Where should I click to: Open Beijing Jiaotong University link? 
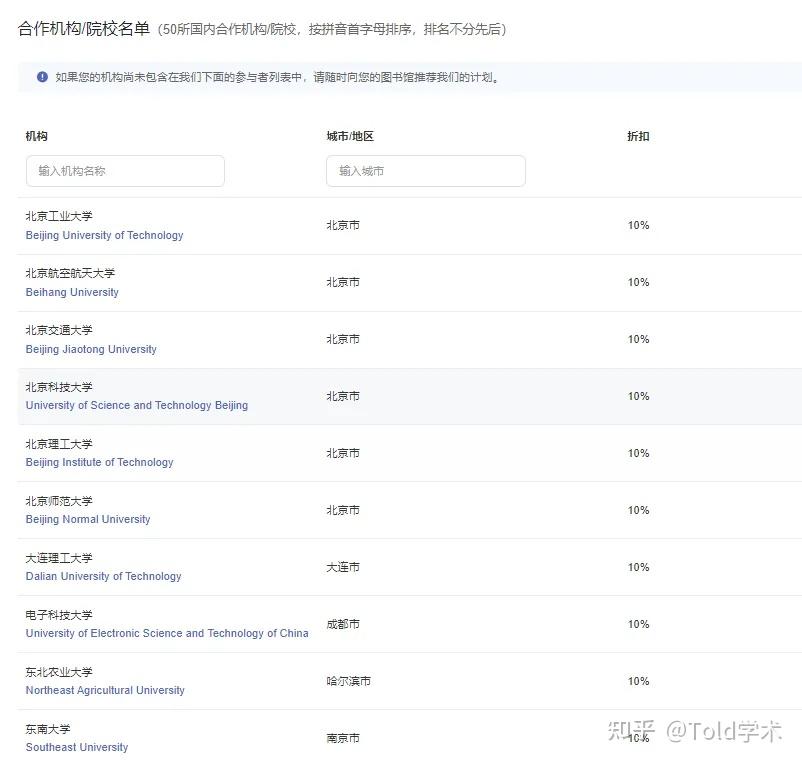coord(91,349)
